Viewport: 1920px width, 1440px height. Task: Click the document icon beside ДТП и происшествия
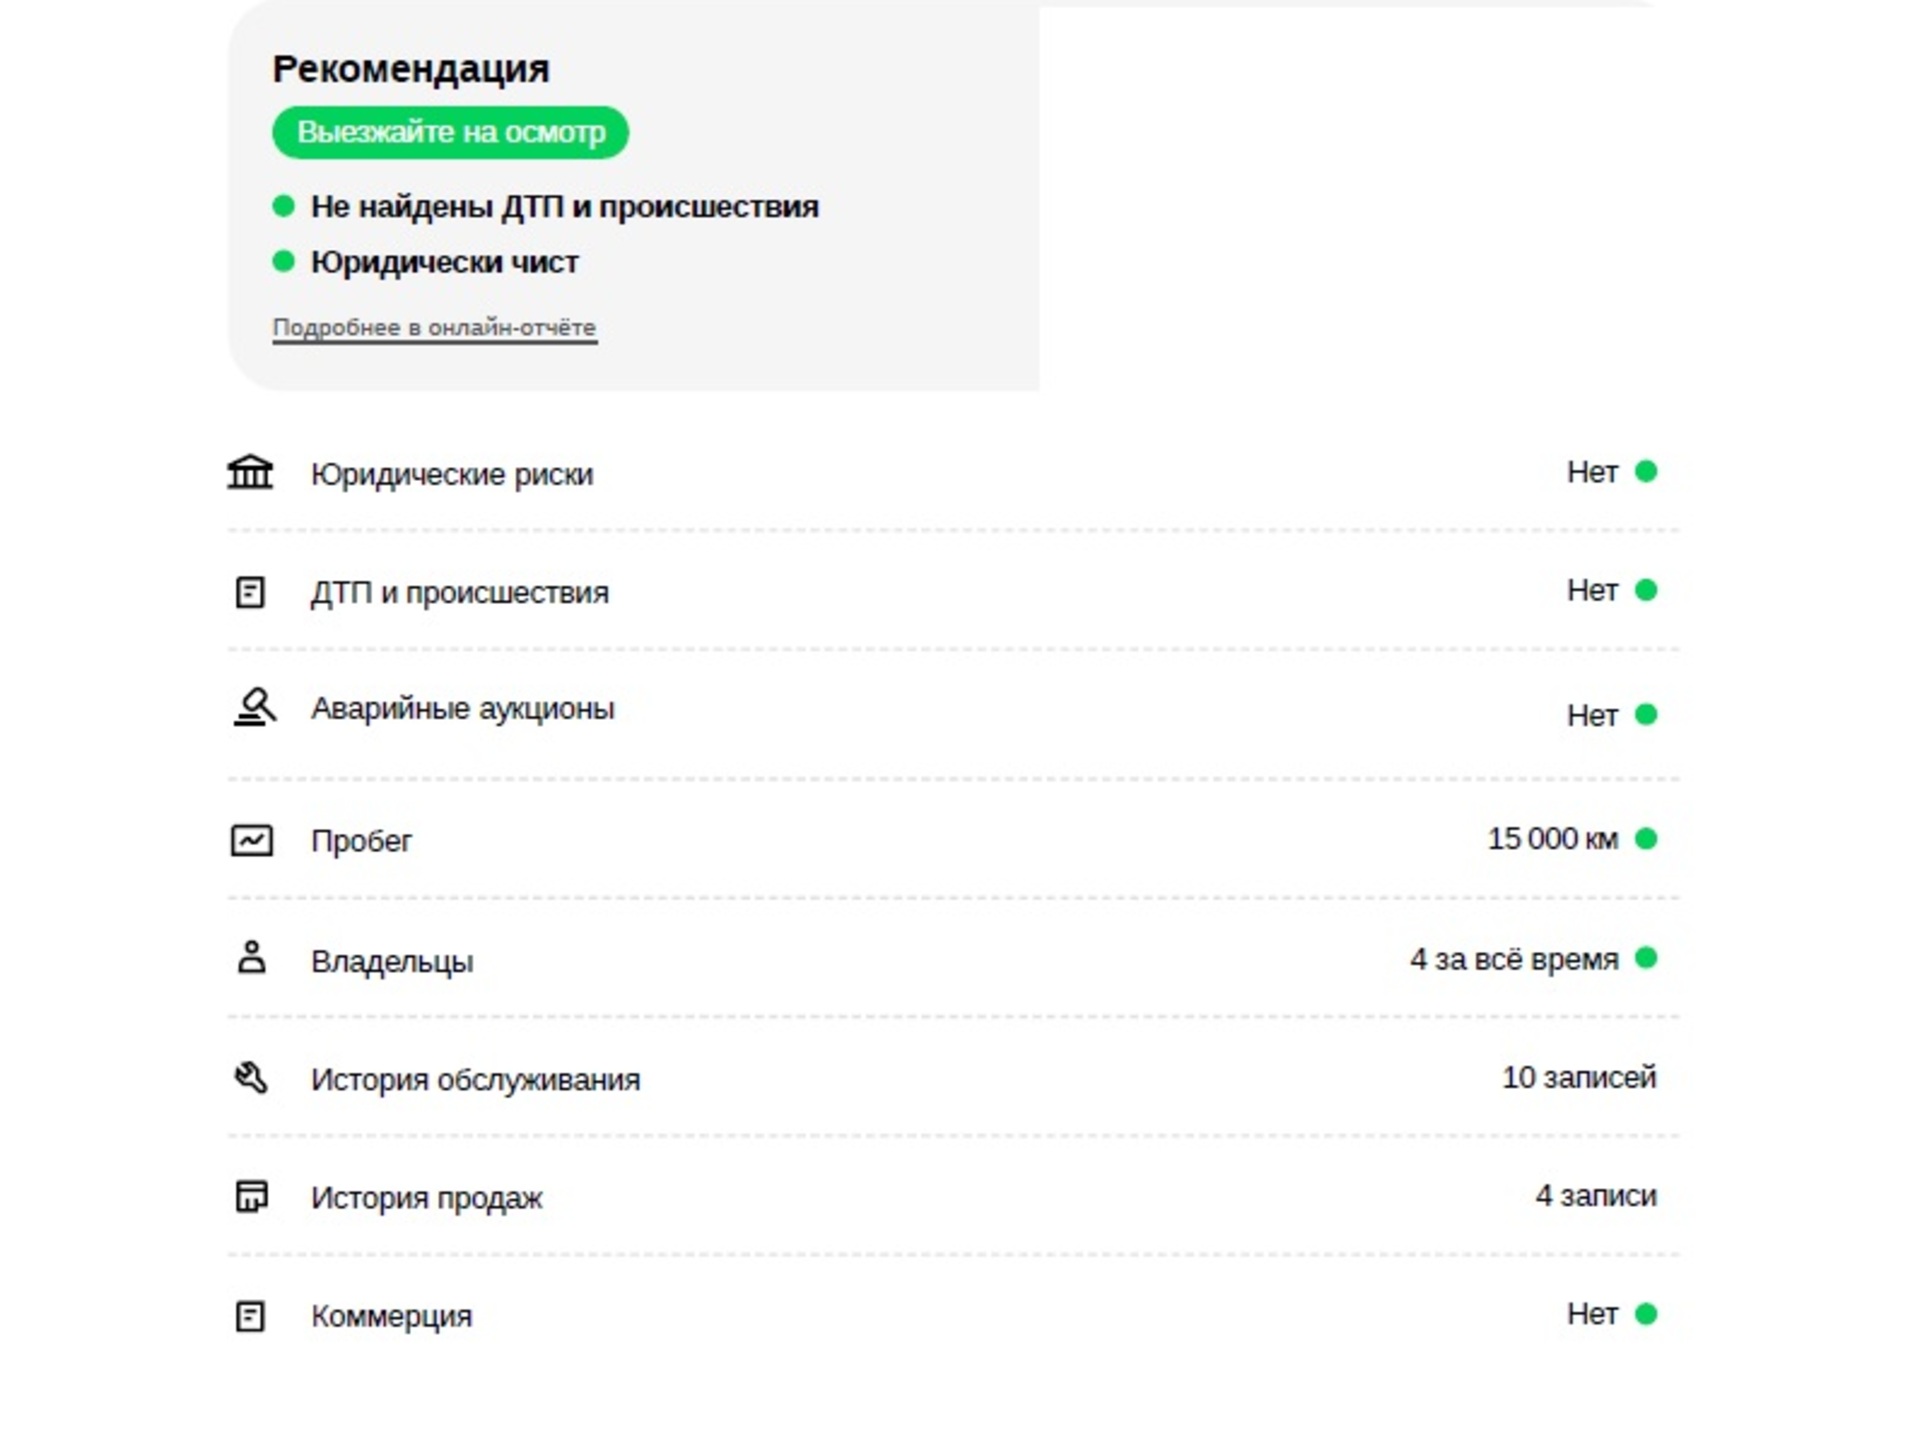[x=250, y=592]
